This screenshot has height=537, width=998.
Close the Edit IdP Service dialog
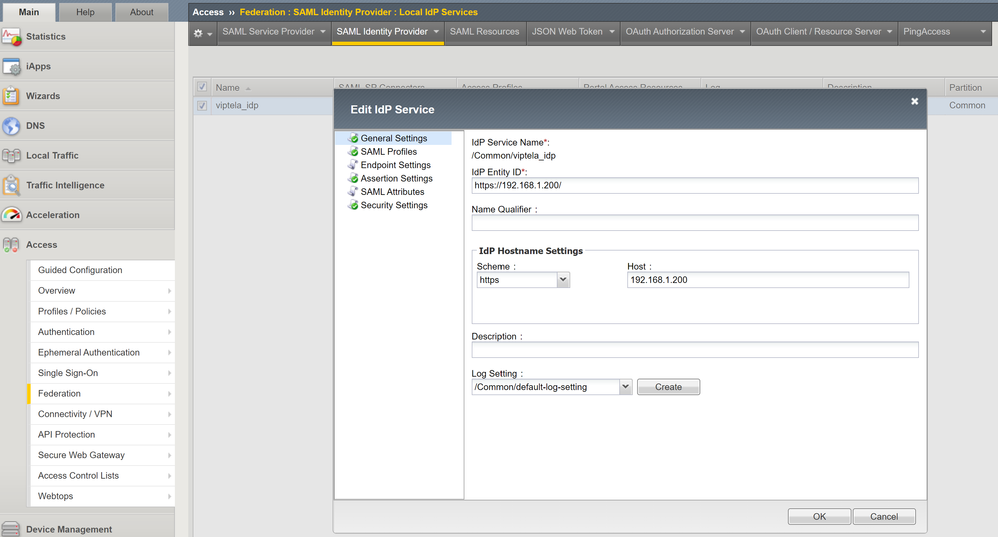[x=914, y=101]
